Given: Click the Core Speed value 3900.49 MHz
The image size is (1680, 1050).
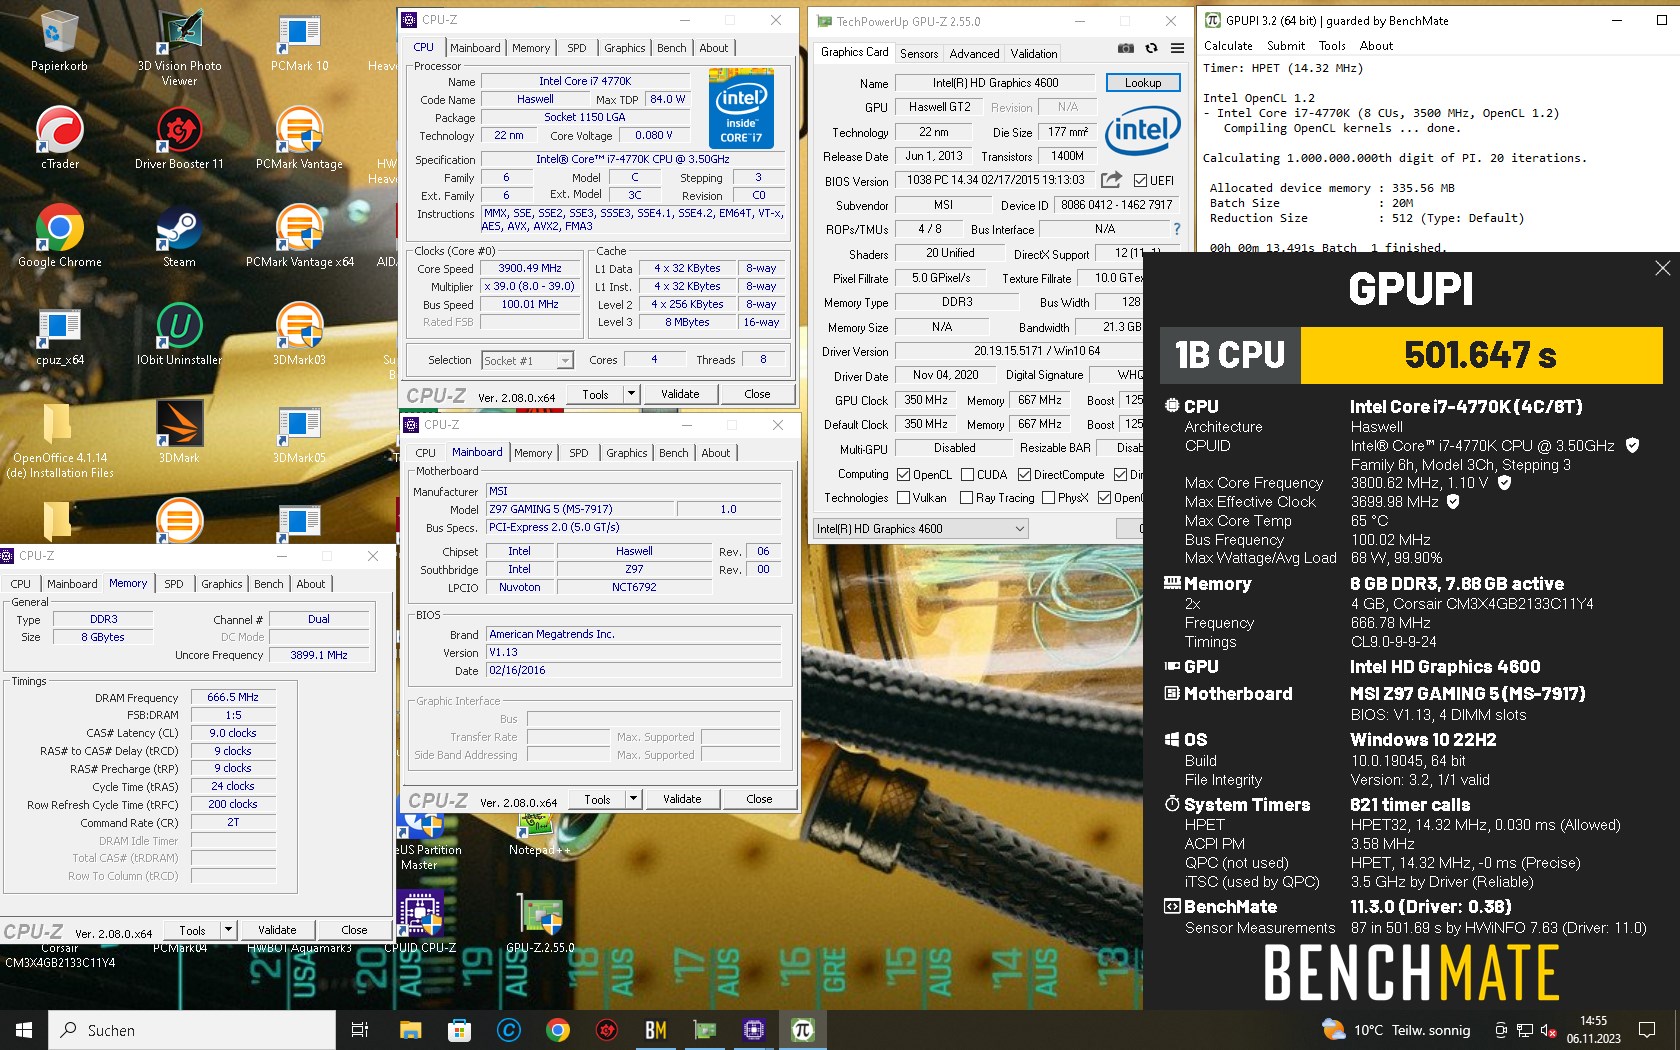Looking at the screenshot, I should [530, 268].
